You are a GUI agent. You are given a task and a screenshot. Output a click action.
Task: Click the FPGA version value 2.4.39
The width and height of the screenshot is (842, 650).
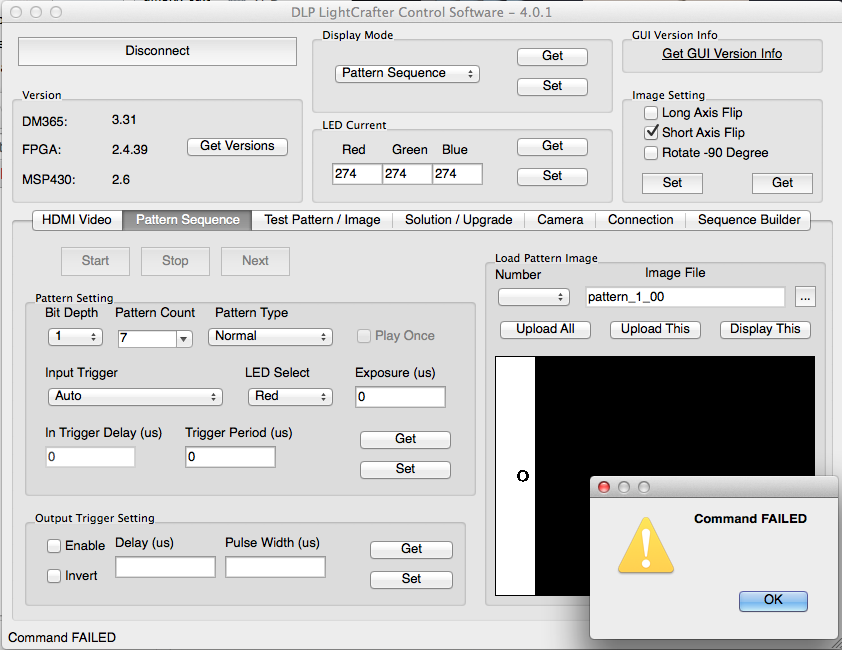[129, 150]
